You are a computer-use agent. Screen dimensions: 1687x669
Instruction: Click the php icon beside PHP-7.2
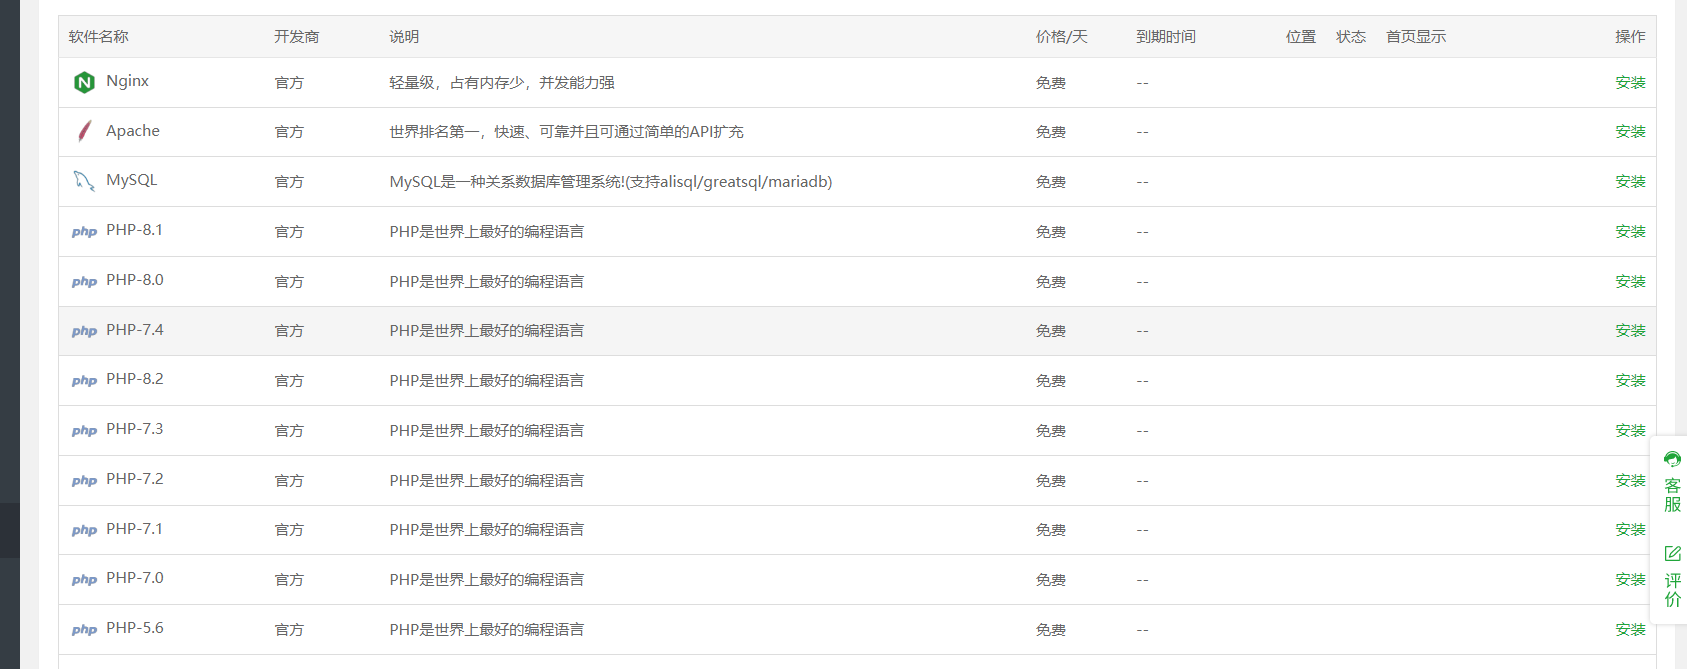[84, 481]
